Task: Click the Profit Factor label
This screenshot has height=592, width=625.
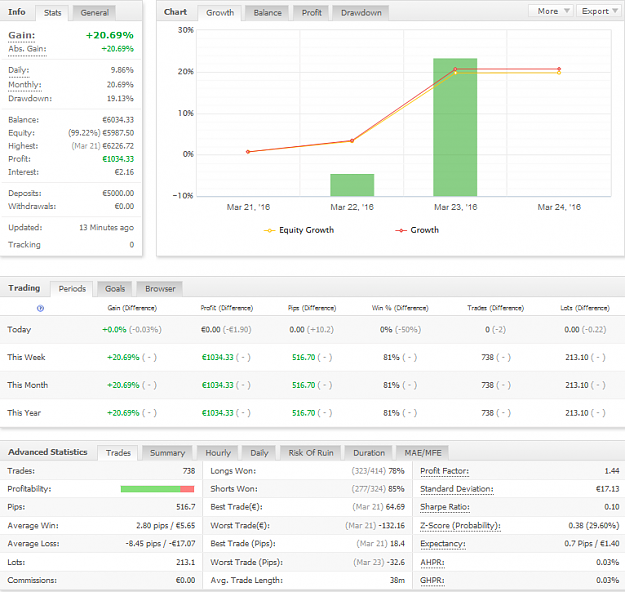Action: click(x=444, y=471)
